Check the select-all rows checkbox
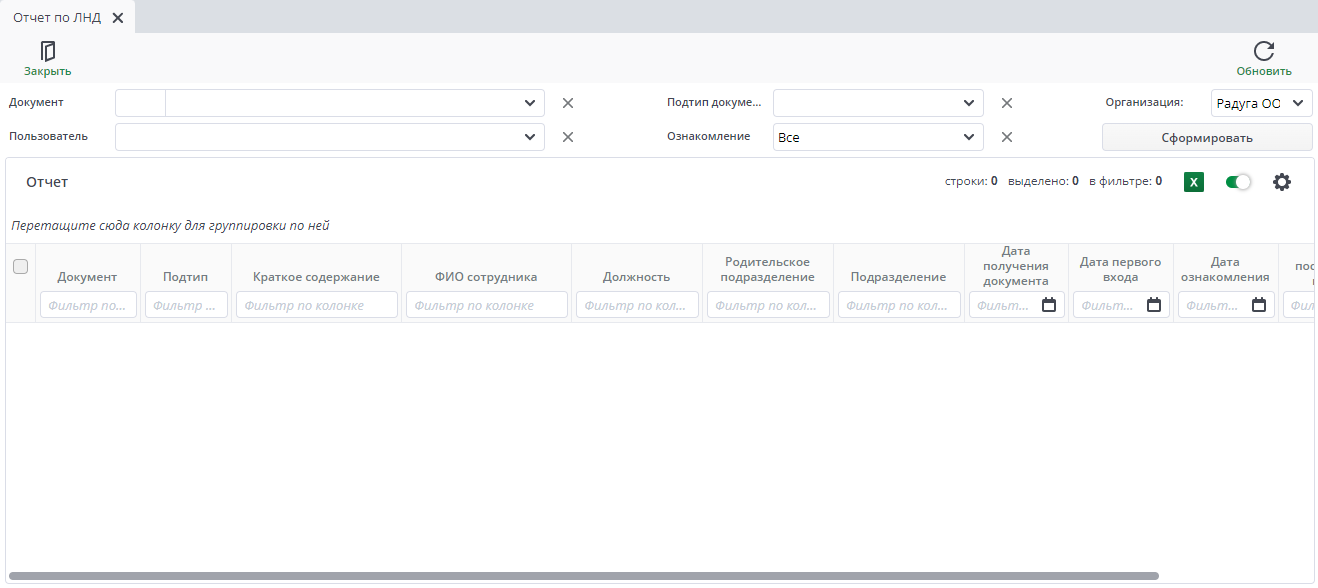 tap(20, 266)
